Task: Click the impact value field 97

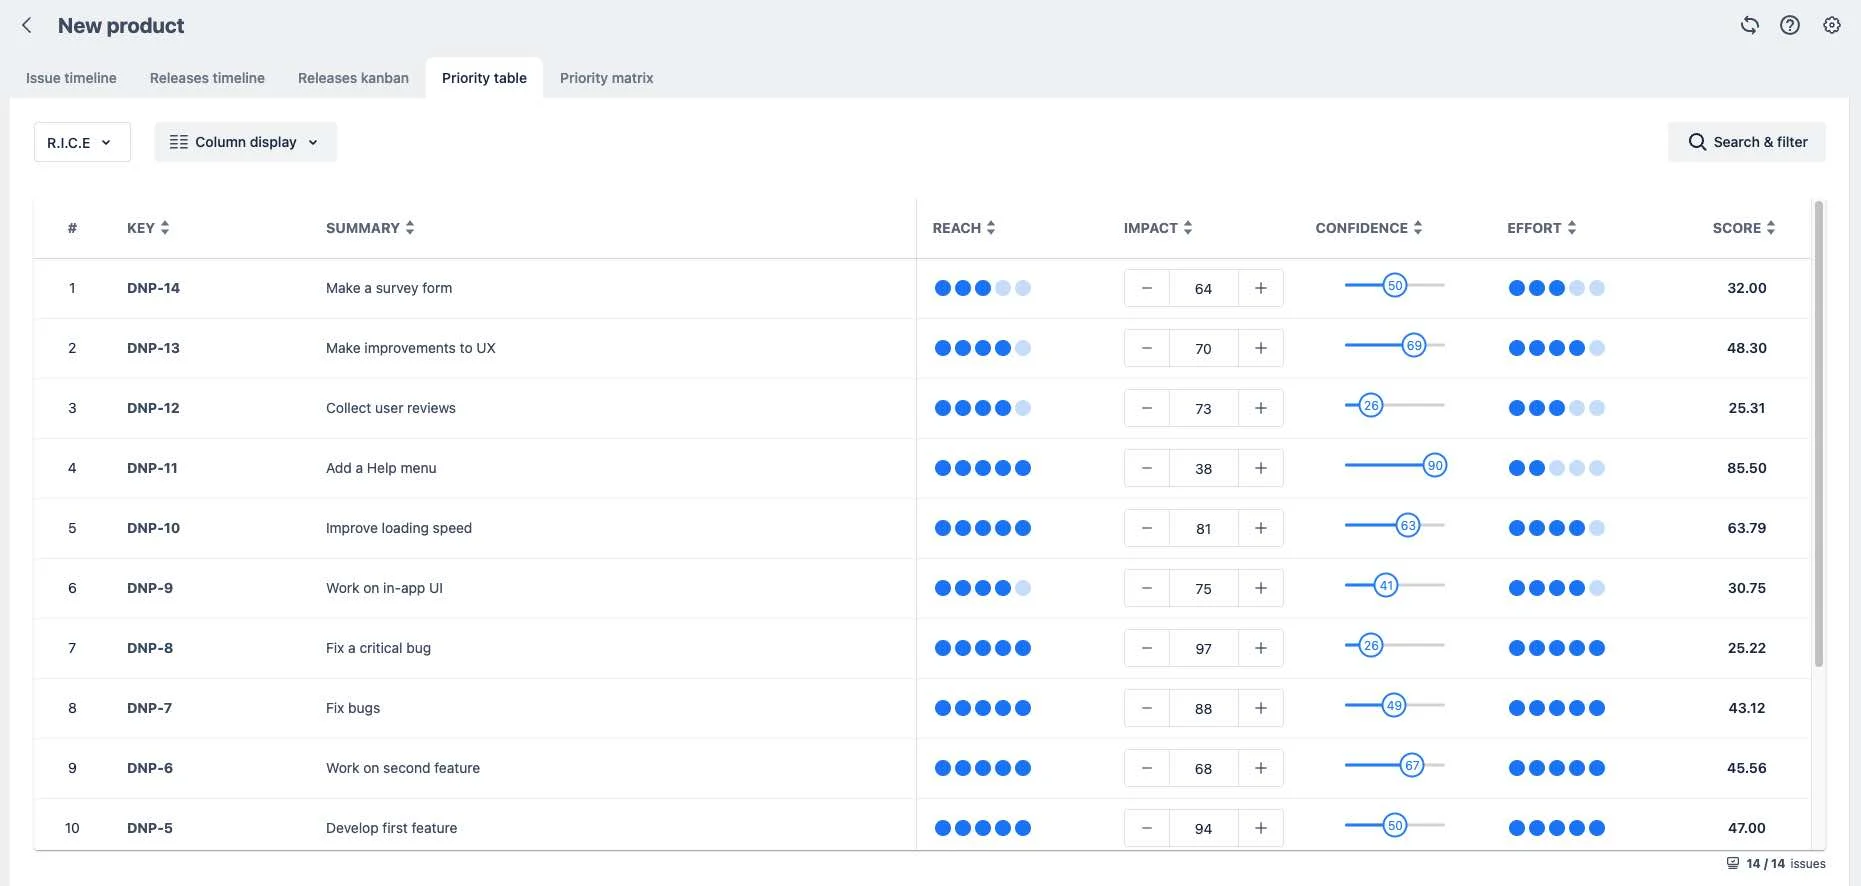Action: click(x=1204, y=648)
